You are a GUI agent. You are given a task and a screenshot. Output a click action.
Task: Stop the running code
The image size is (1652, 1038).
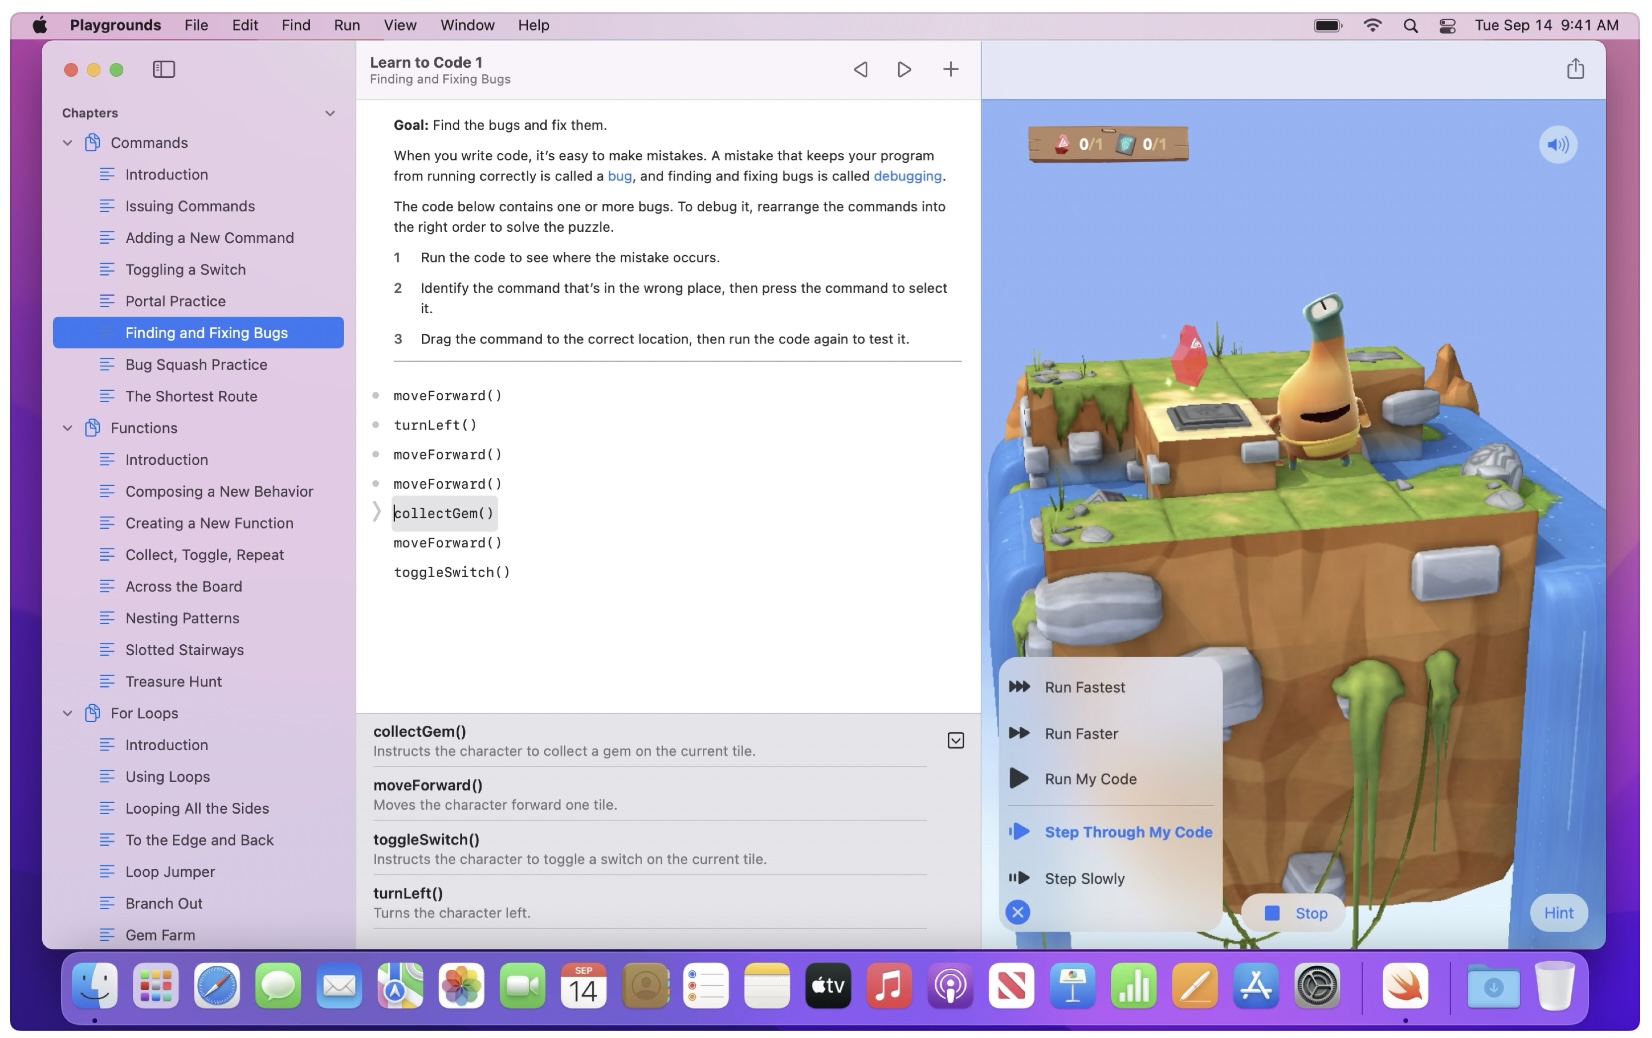click(x=1295, y=913)
